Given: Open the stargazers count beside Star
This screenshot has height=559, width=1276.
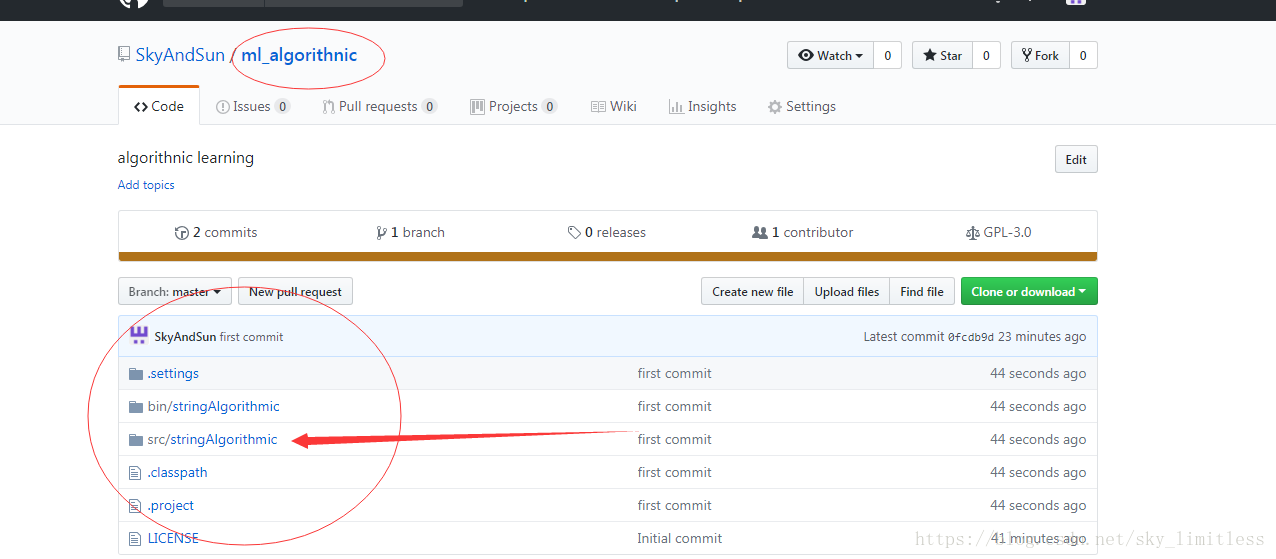Looking at the screenshot, I should [x=986, y=56].
